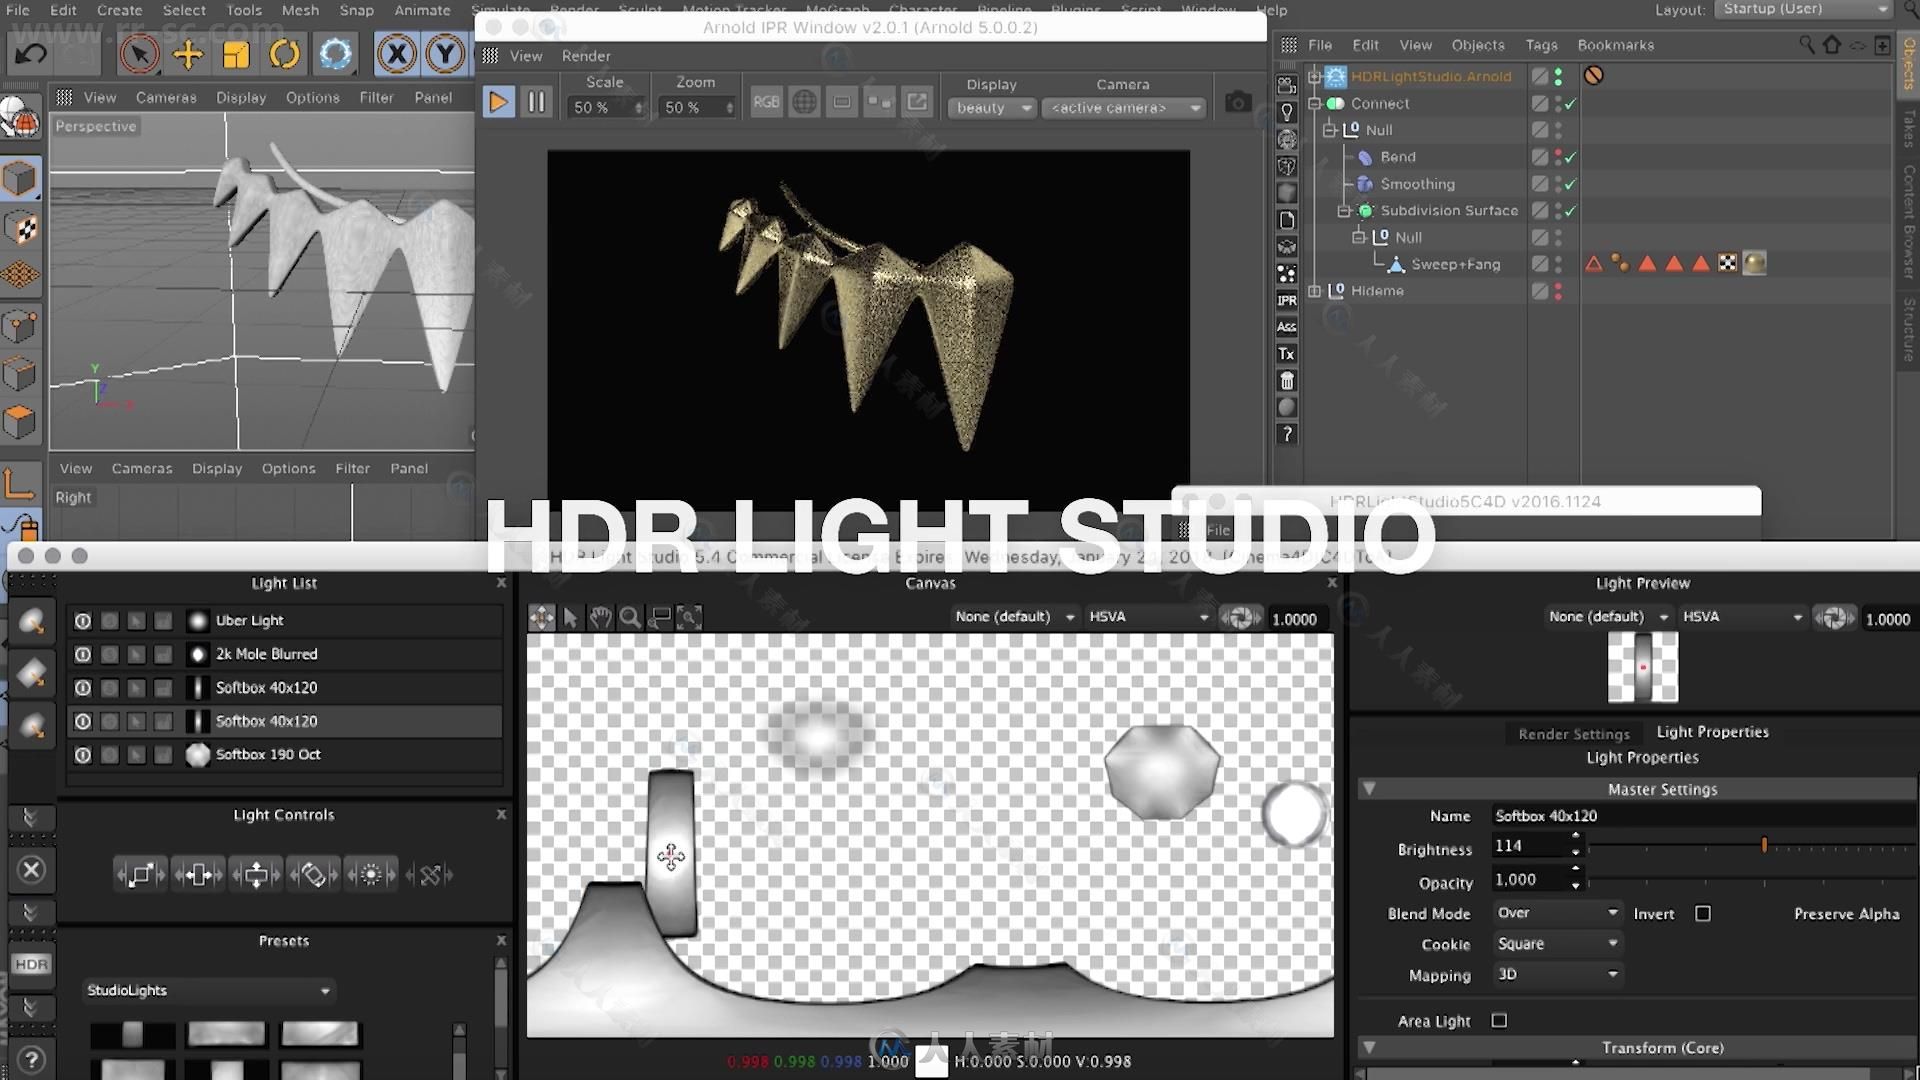
Task: Select the Rotate tool icon
Action: click(x=285, y=54)
